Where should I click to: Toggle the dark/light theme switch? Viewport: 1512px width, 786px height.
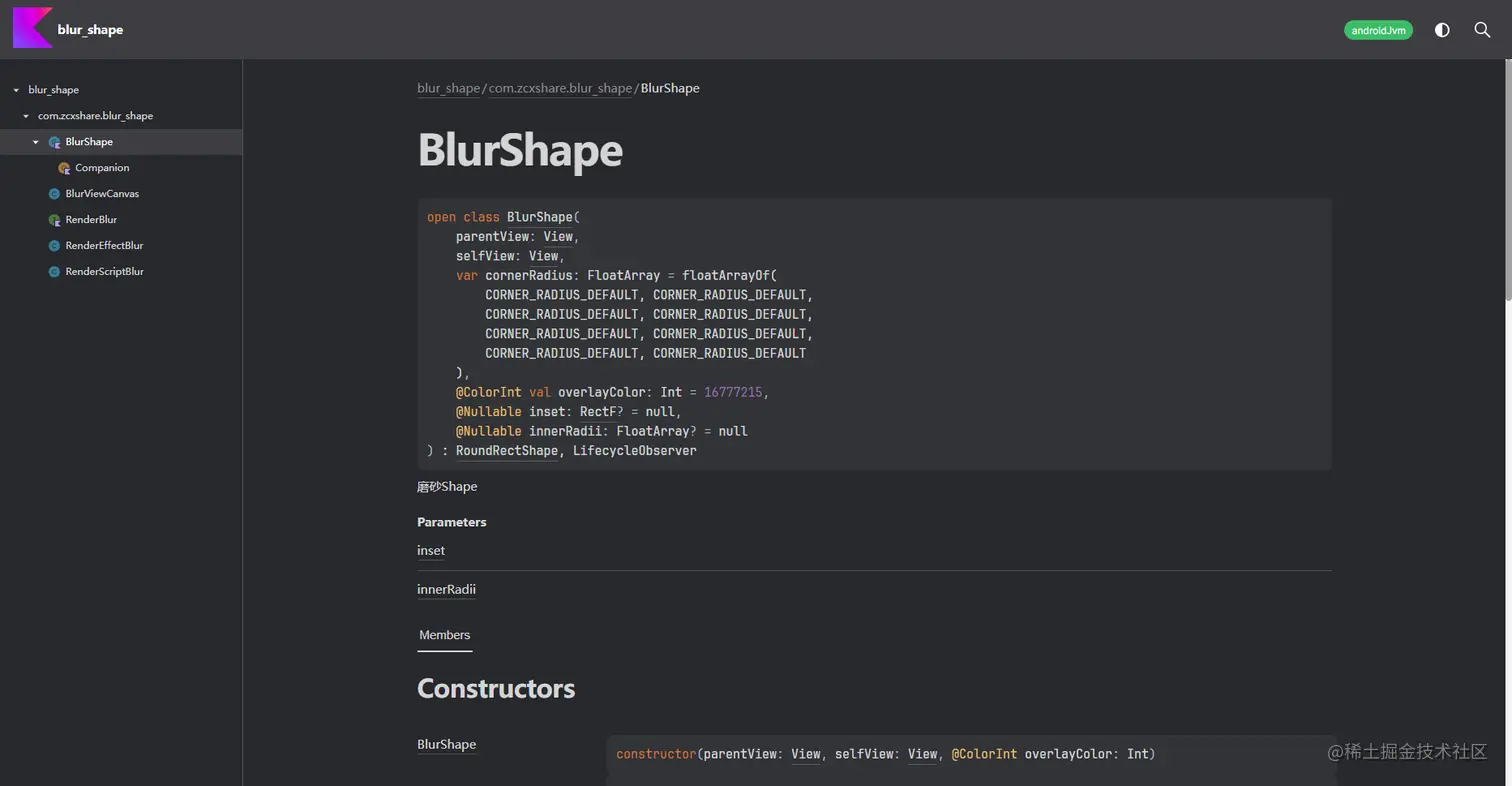[1441, 30]
